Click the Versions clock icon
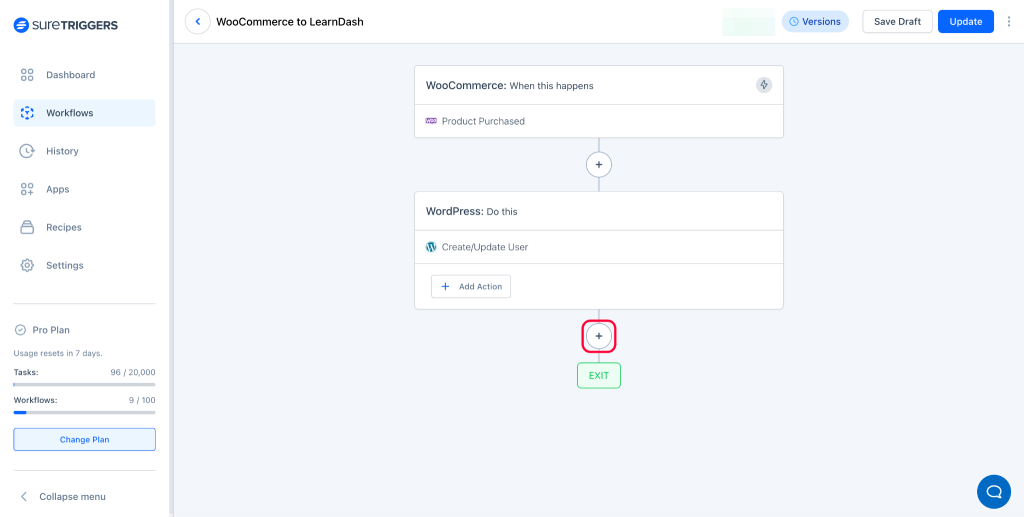The width and height of the screenshot is (1024, 517). pos(794,22)
